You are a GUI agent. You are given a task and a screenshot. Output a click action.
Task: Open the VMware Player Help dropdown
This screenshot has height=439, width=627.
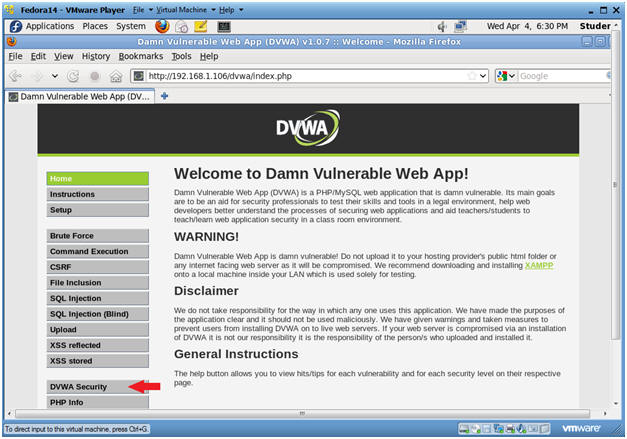(231, 10)
